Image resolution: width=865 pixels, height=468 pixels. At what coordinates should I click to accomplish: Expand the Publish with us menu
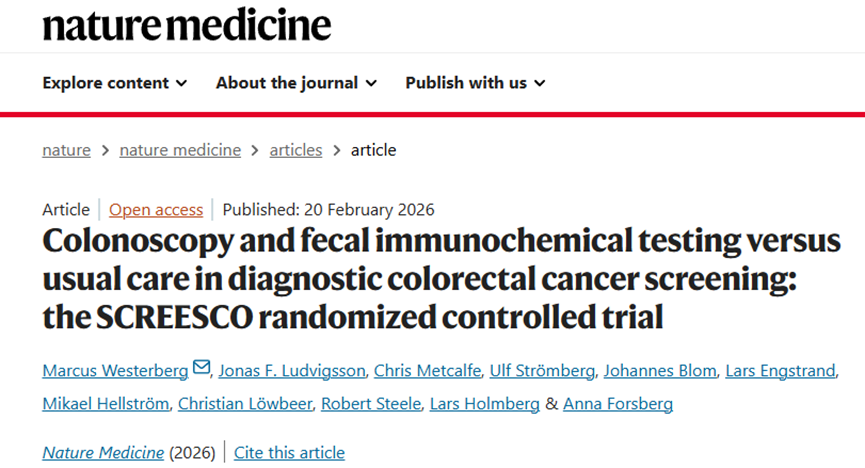475,83
